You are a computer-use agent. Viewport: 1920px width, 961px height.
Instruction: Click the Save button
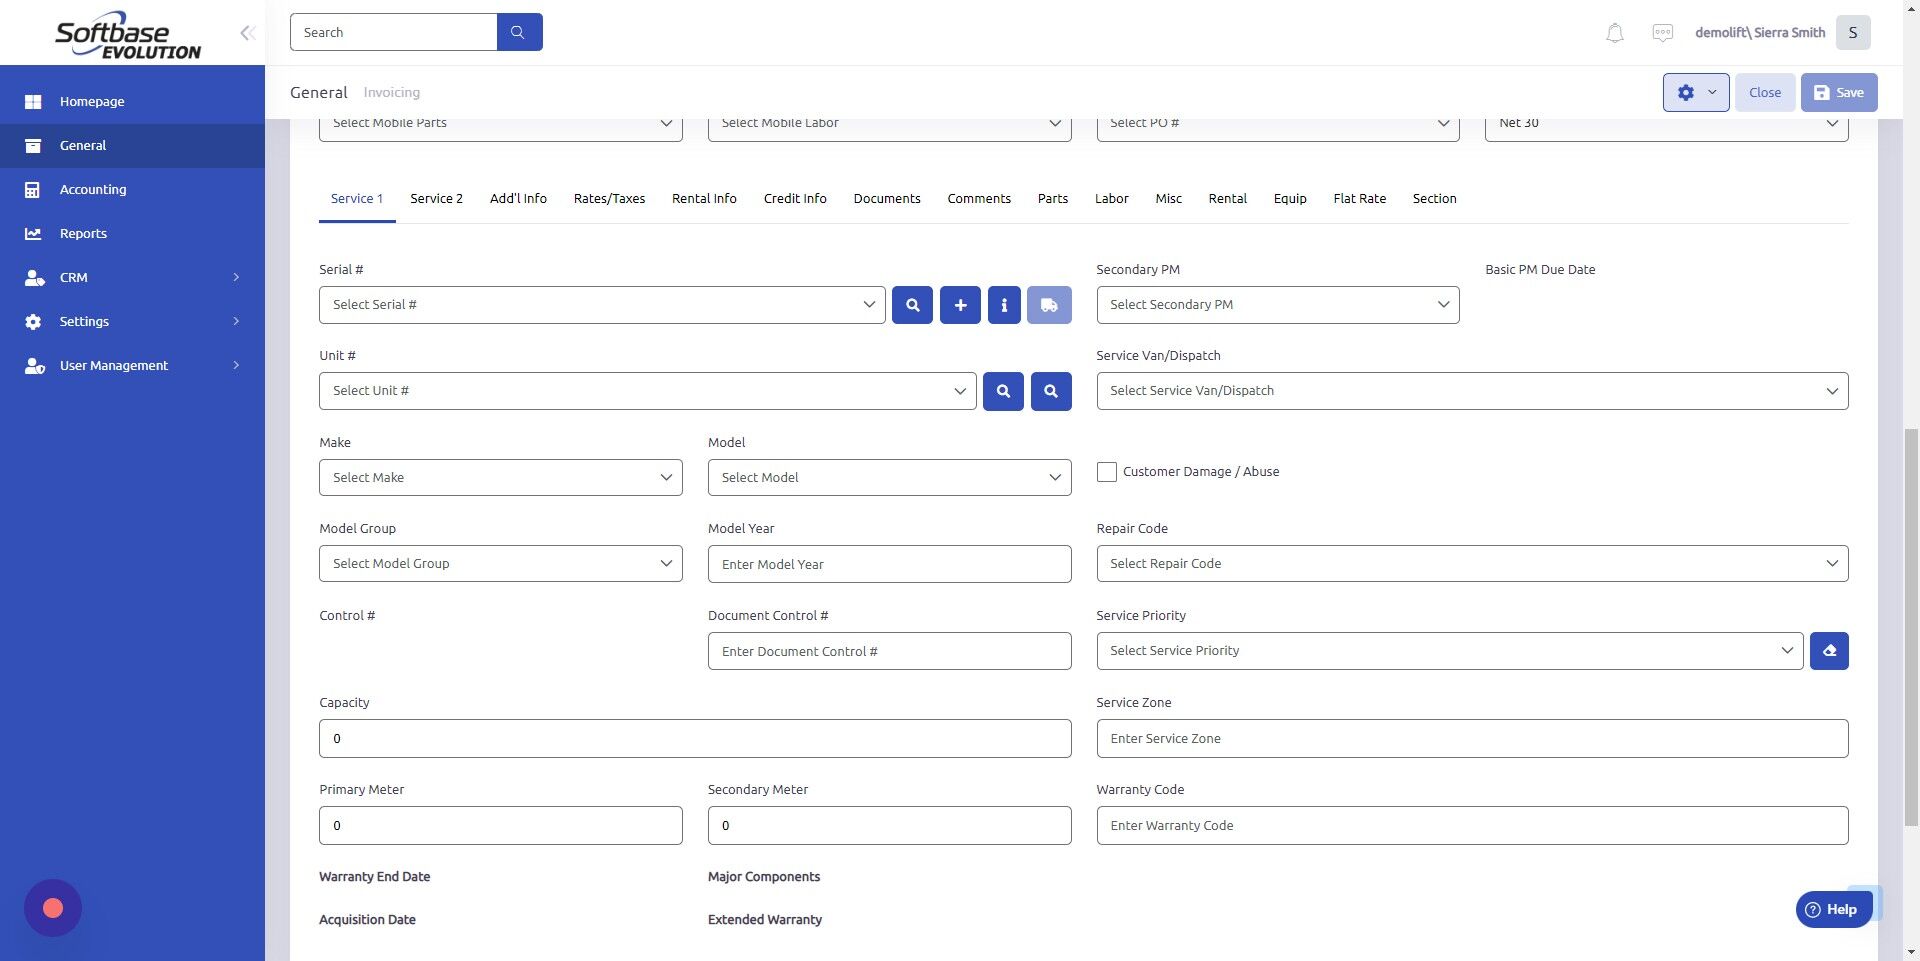1838,92
